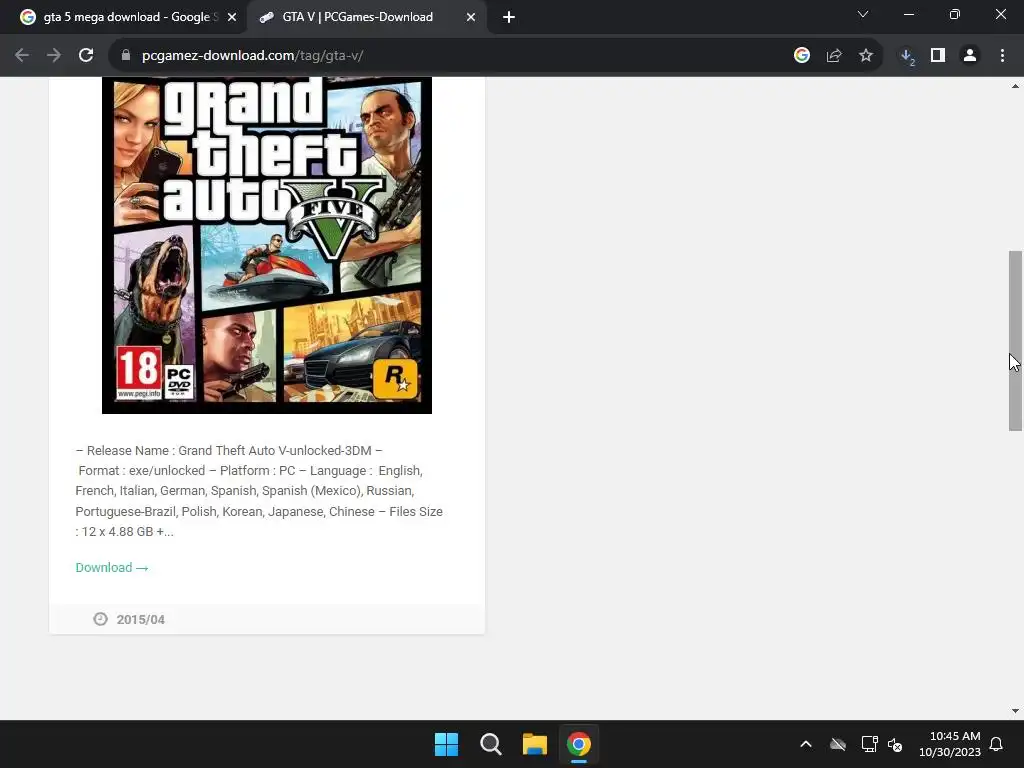Click the clock icon beside 2015/04
This screenshot has height=768, width=1024.
coord(100,619)
